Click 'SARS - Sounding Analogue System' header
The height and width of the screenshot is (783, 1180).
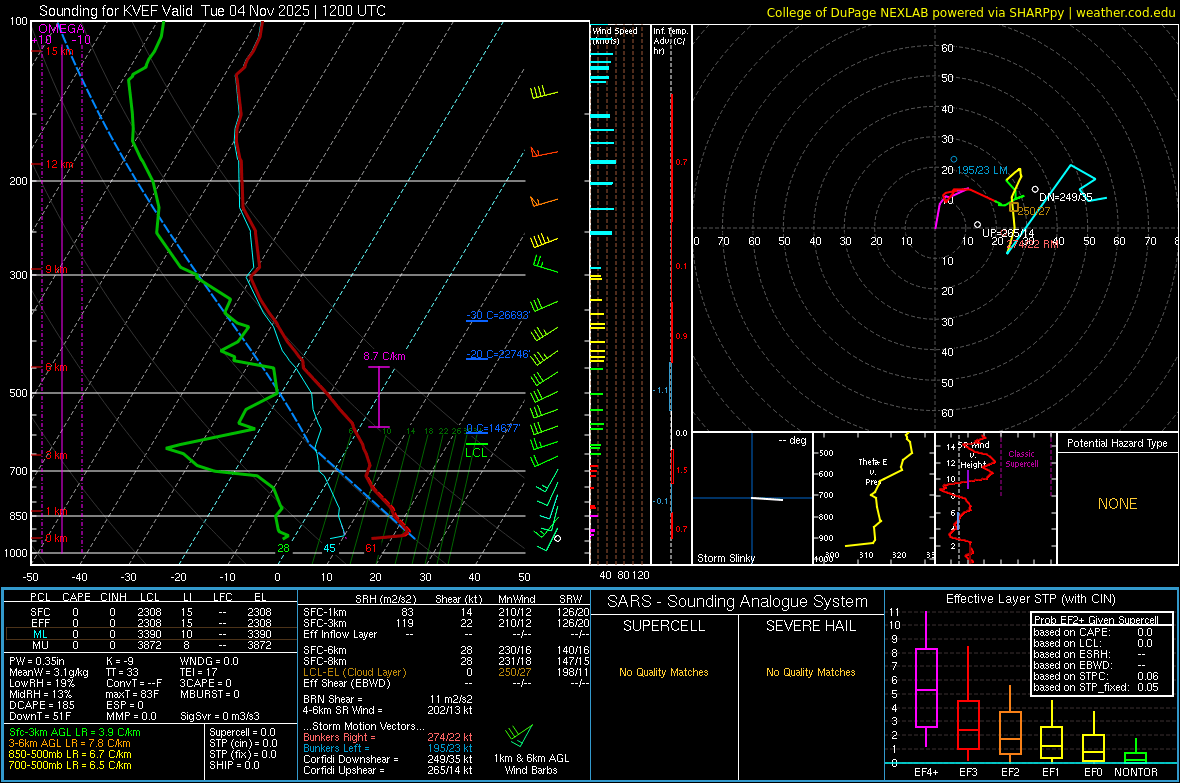point(738,602)
